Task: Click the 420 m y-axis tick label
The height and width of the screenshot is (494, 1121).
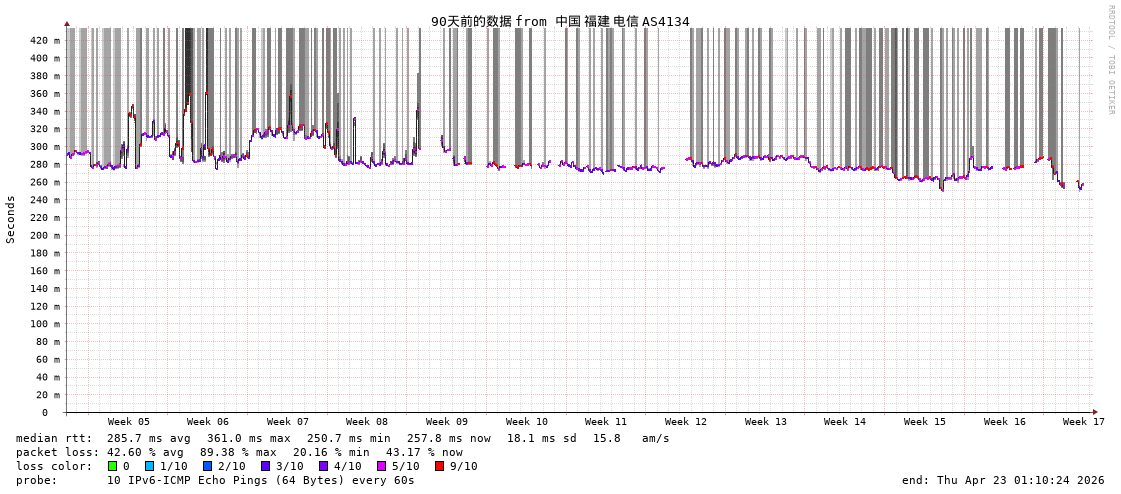Action: coord(46,41)
